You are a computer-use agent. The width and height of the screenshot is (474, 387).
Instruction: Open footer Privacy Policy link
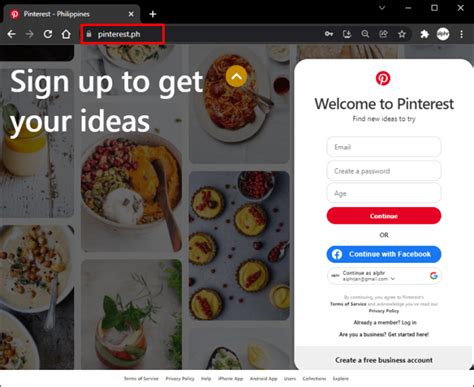click(x=180, y=379)
